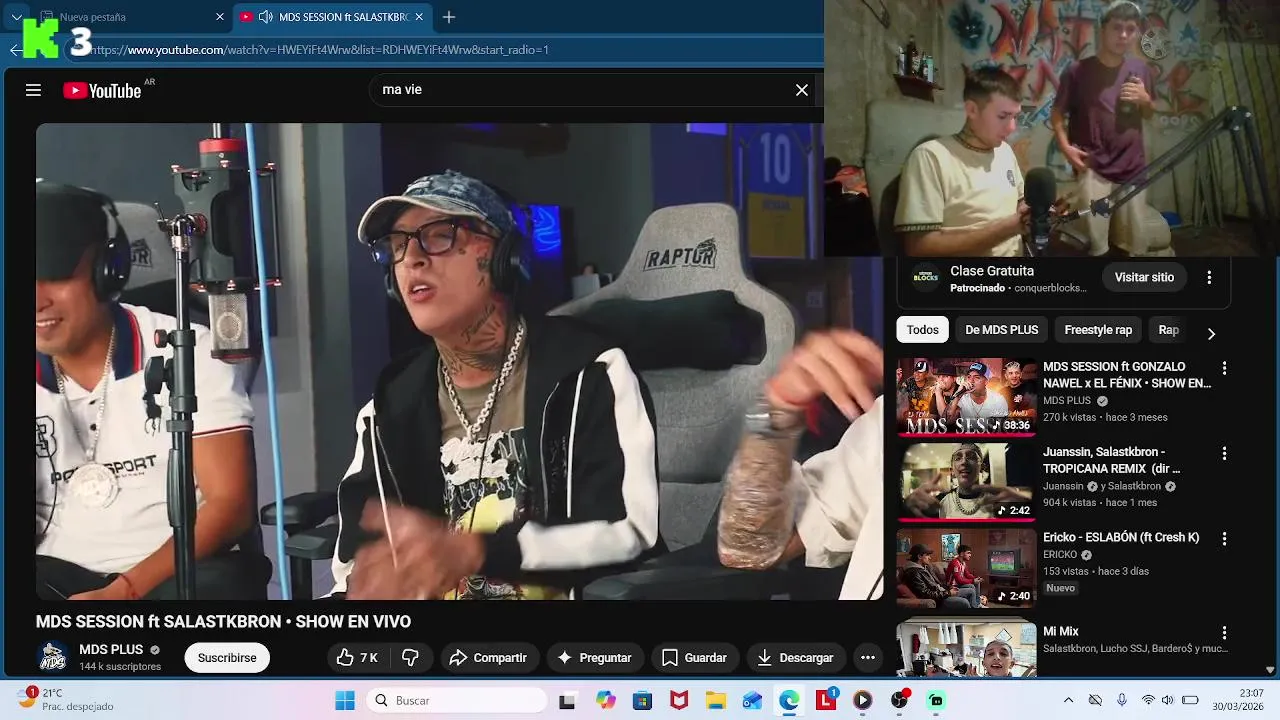Open Wi-Fi network settings in tray

coord(1148,700)
